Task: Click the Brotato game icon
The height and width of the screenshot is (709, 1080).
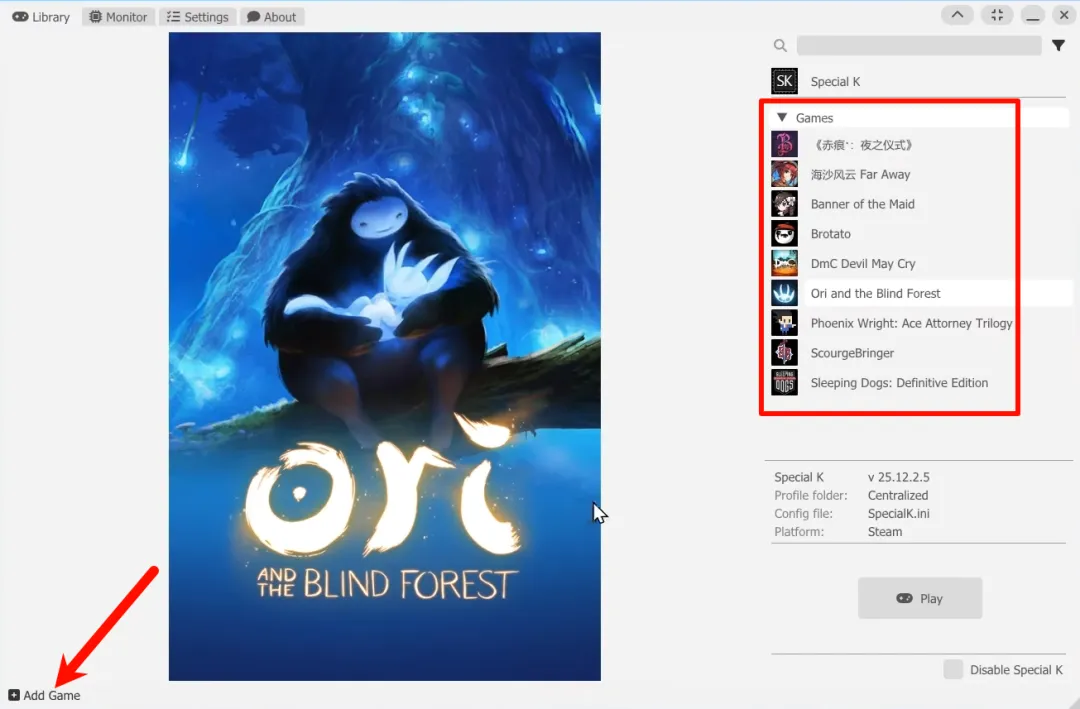Action: click(785, 234)
